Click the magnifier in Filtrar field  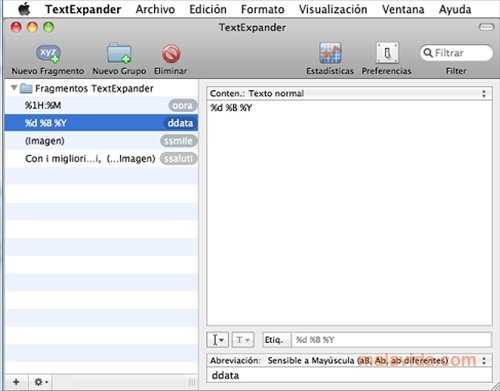[428, 53]
